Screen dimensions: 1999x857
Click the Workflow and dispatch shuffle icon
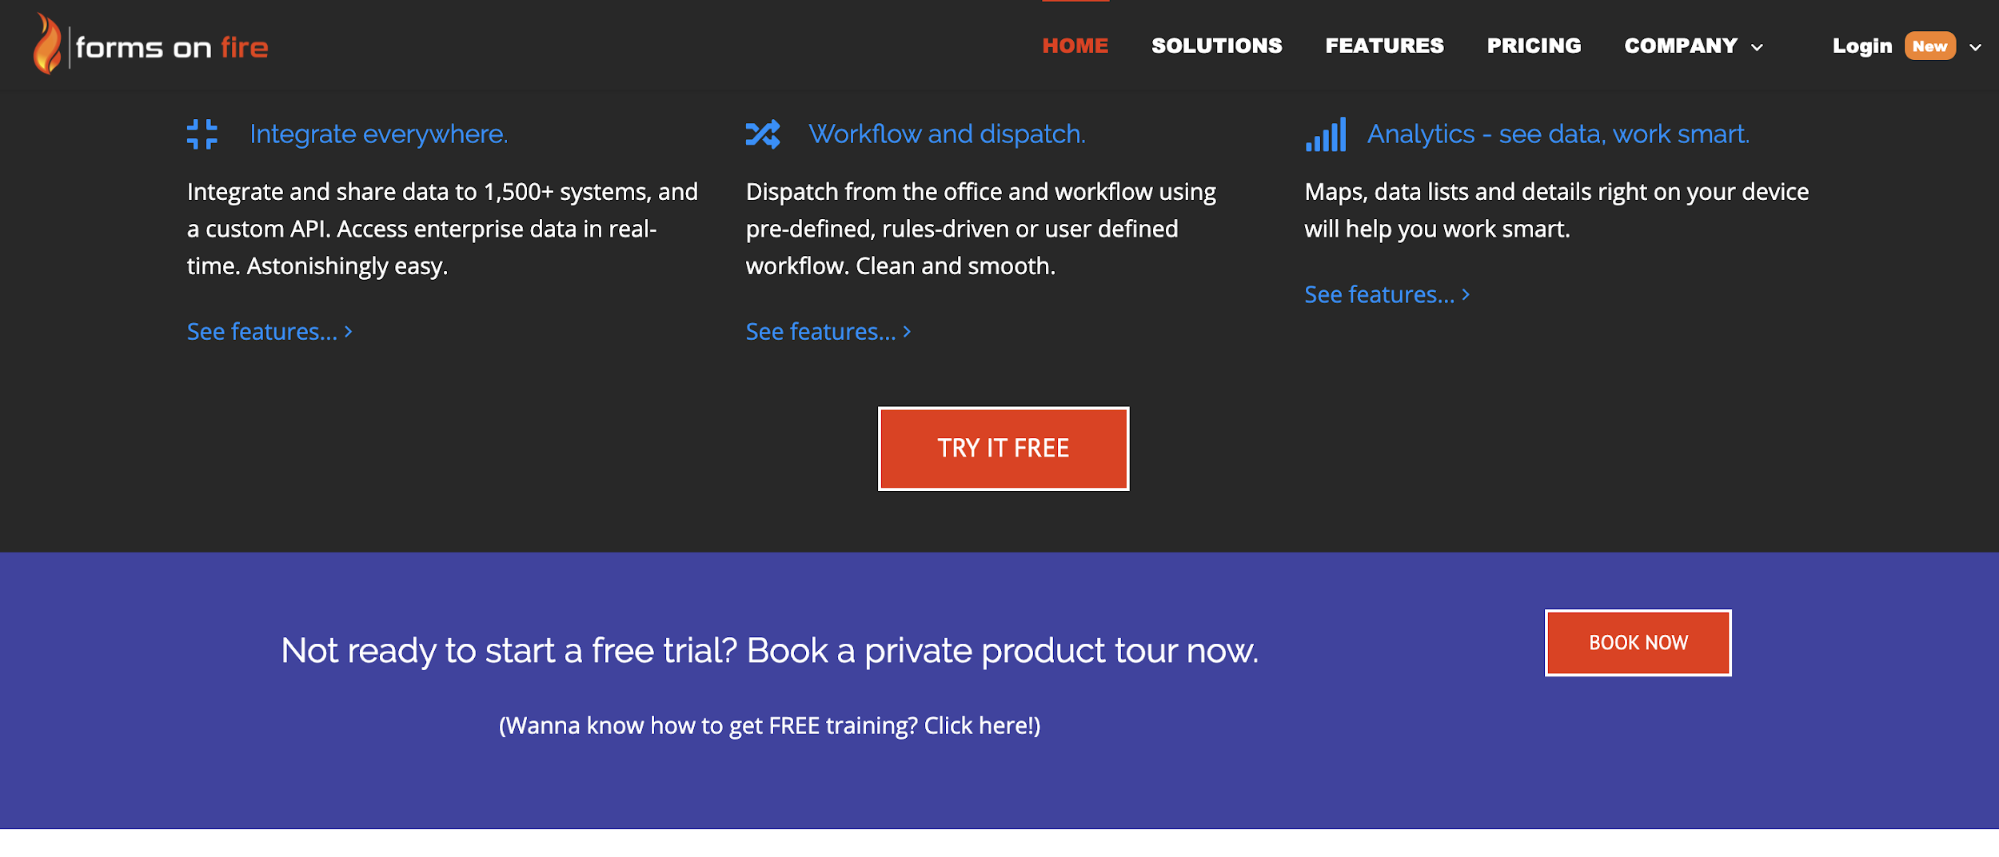pyautogui.click(x=763, y=134)
